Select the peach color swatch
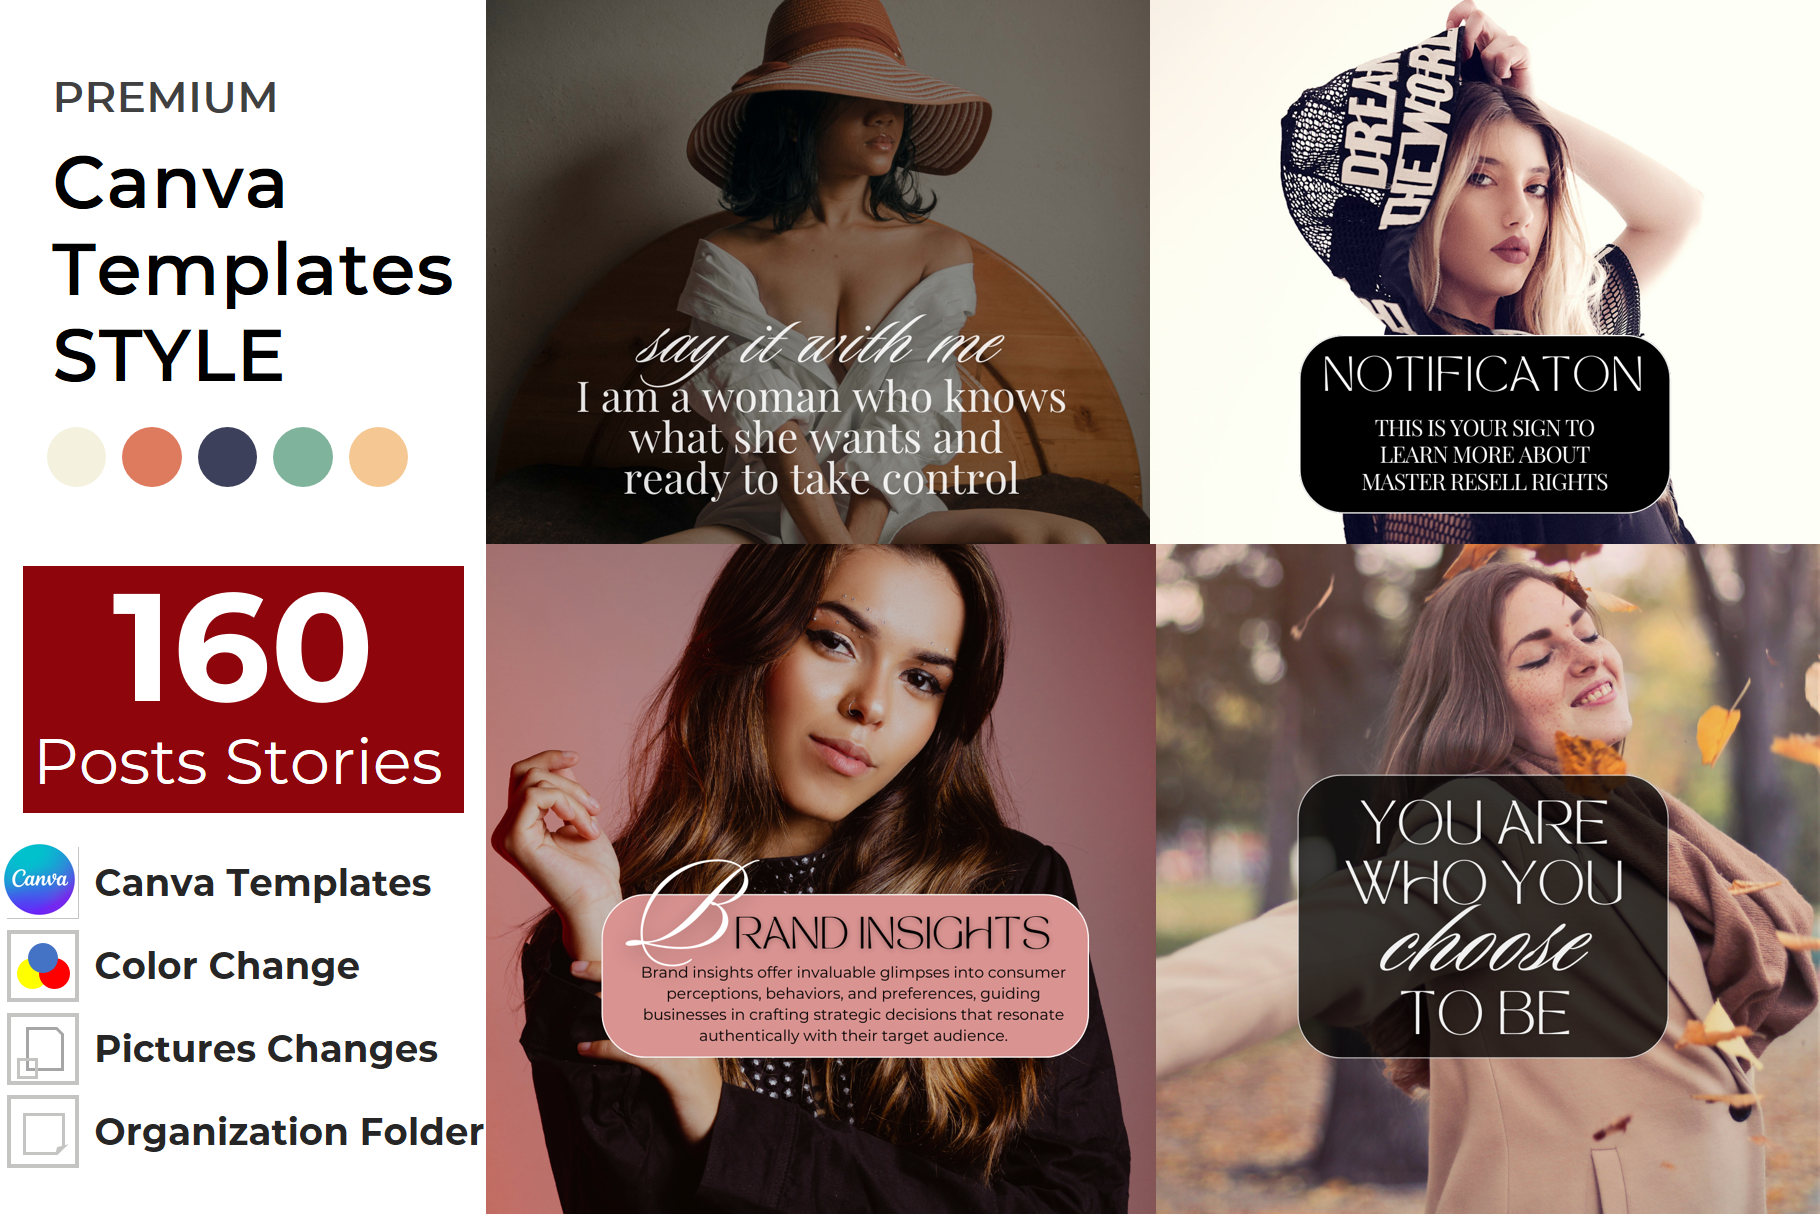The width and height of the screenshot is (1820, 1214). coord(378,457)
